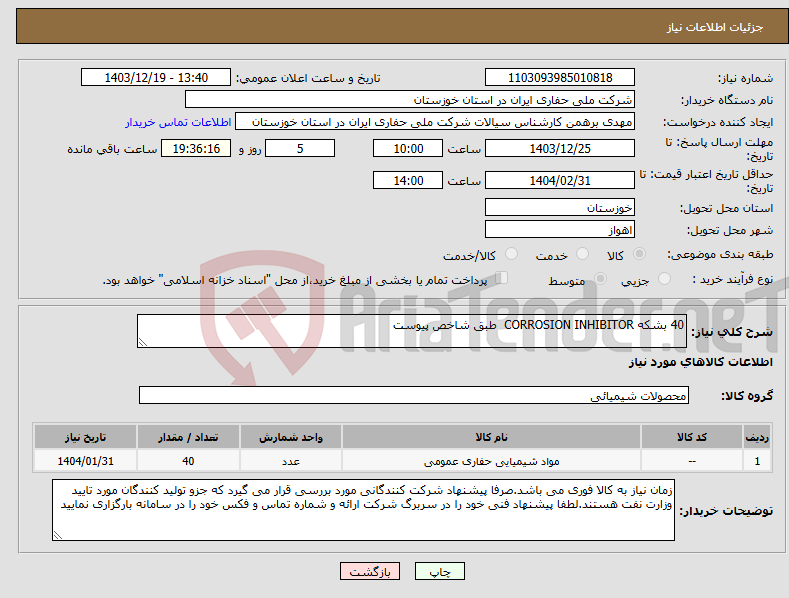Click the چاپ print button
The image size is (789, 598).
click(440, 571)
